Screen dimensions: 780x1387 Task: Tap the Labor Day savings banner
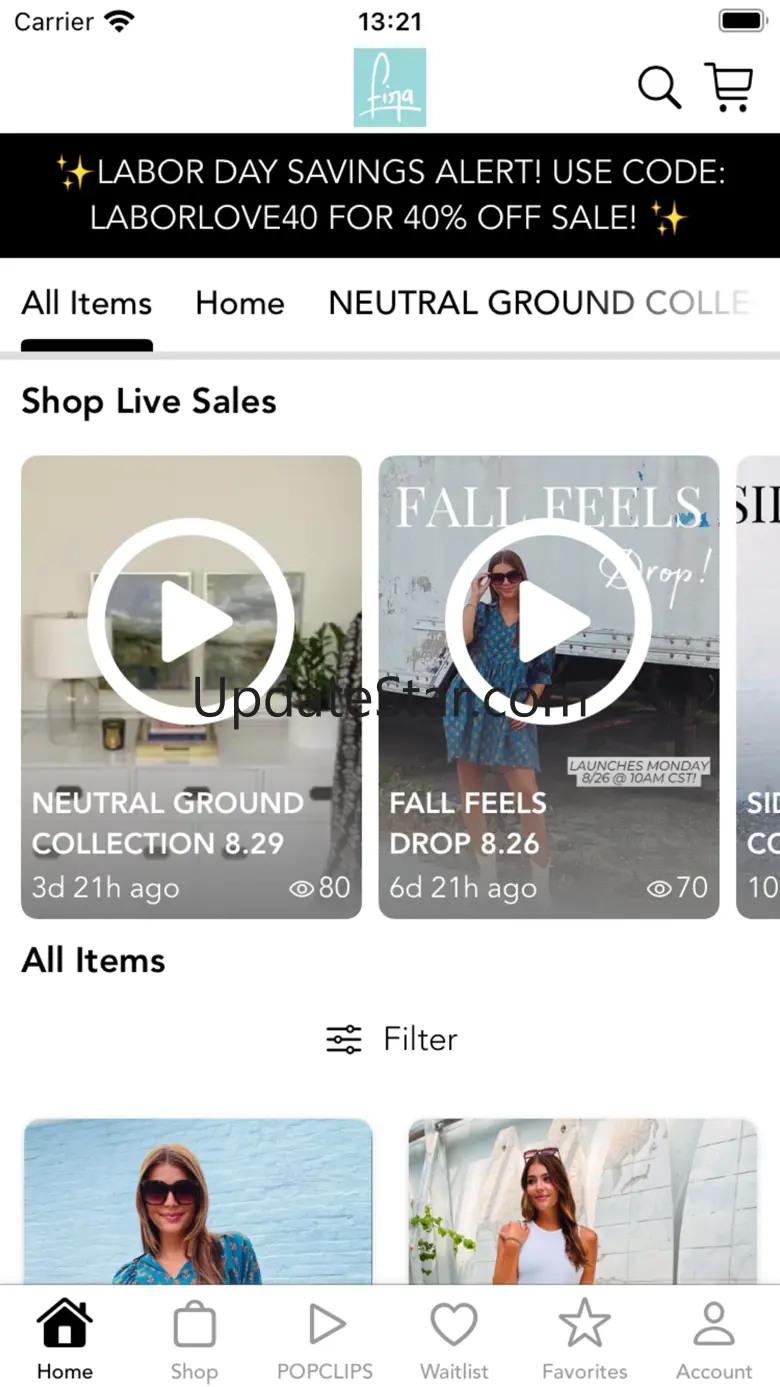pos(390,195)
